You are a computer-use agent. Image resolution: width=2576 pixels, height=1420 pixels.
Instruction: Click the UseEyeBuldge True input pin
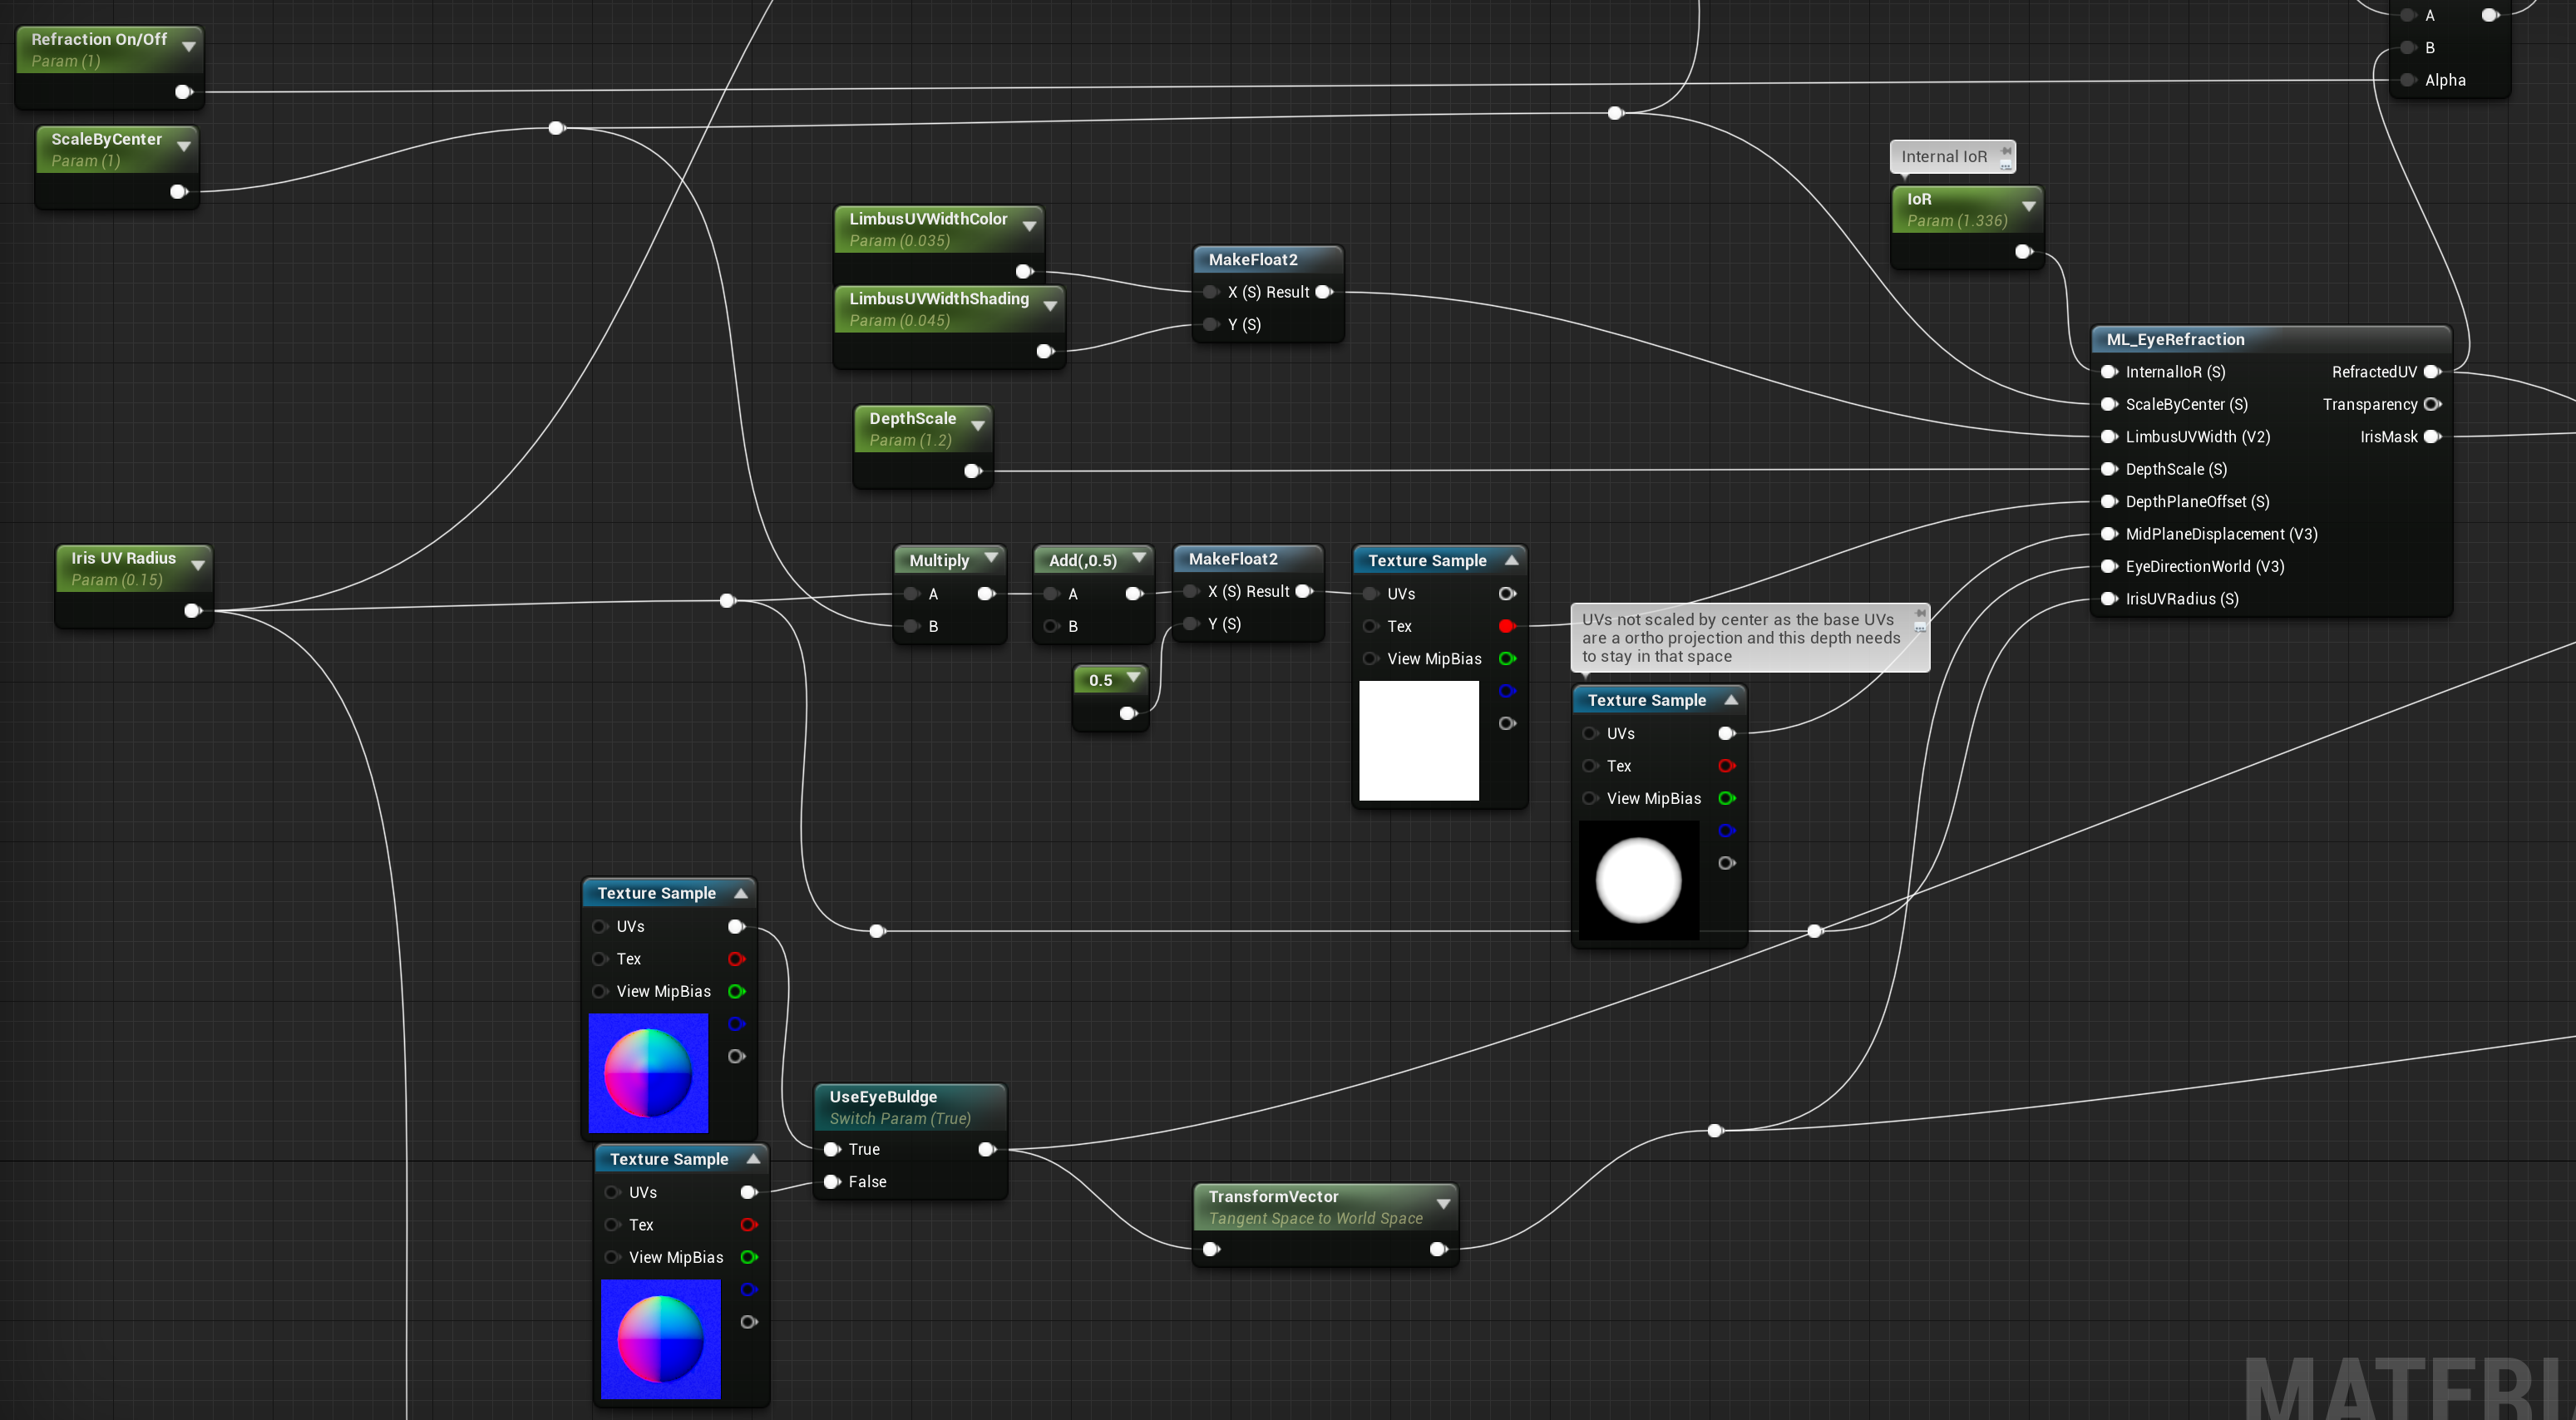832,1149
